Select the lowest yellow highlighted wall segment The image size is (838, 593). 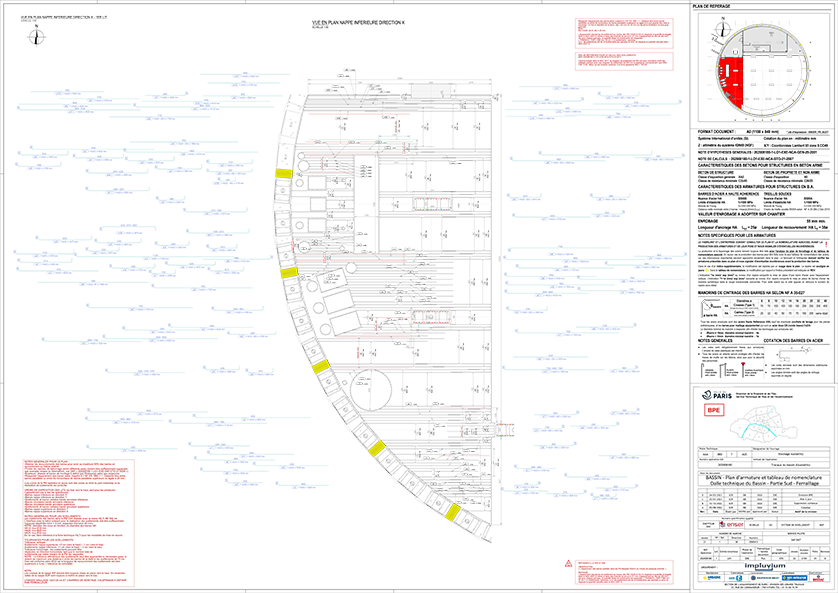click(x=453, y=511)
